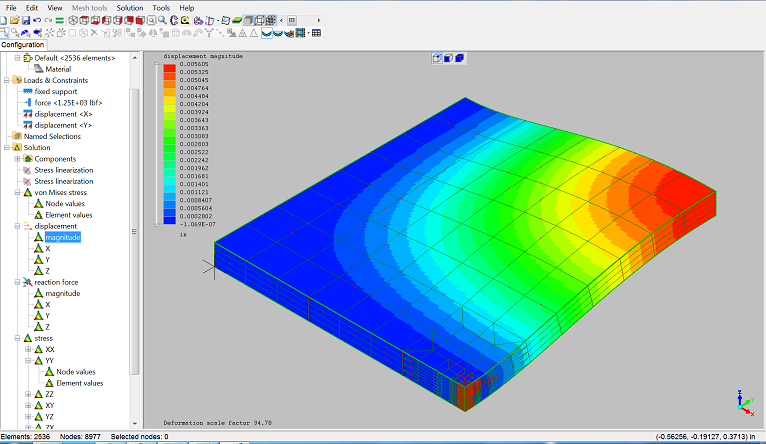Click the legend range handle at top

[157, 63]
